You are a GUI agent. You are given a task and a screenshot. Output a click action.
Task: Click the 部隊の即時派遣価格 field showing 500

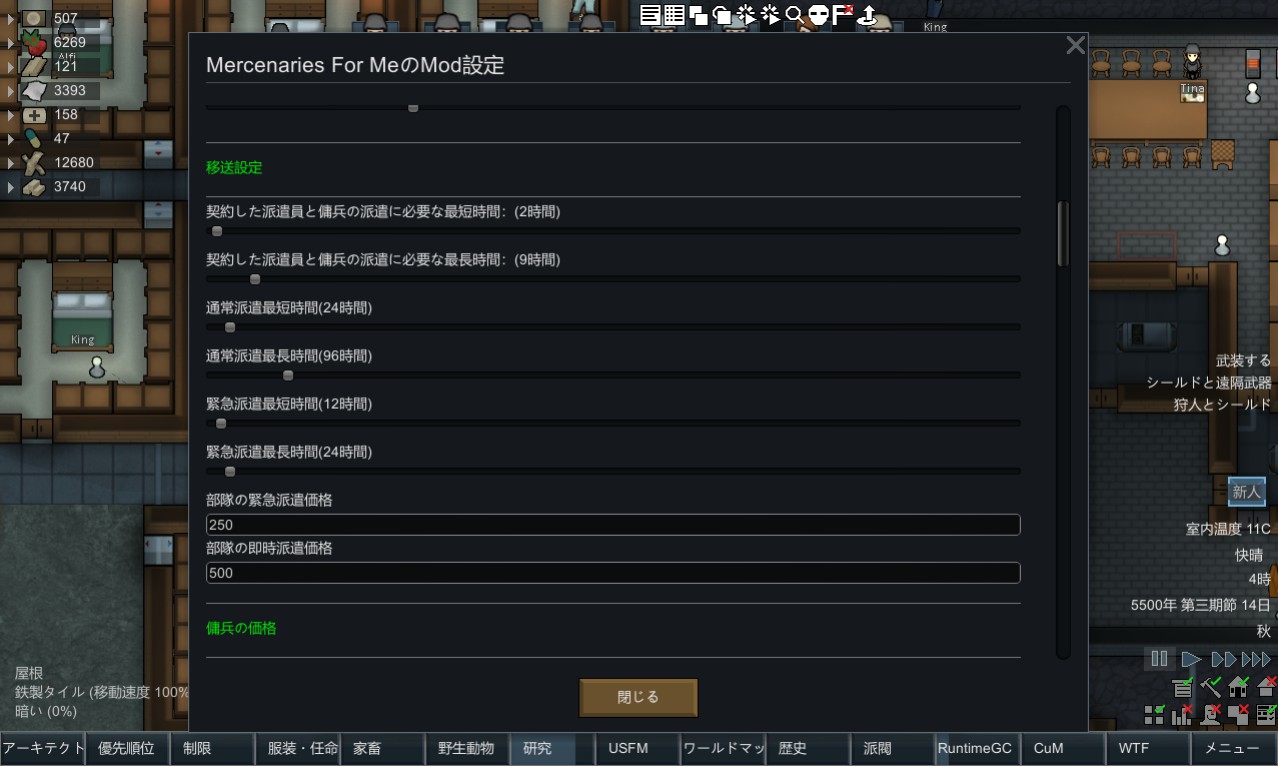[613, 573]
